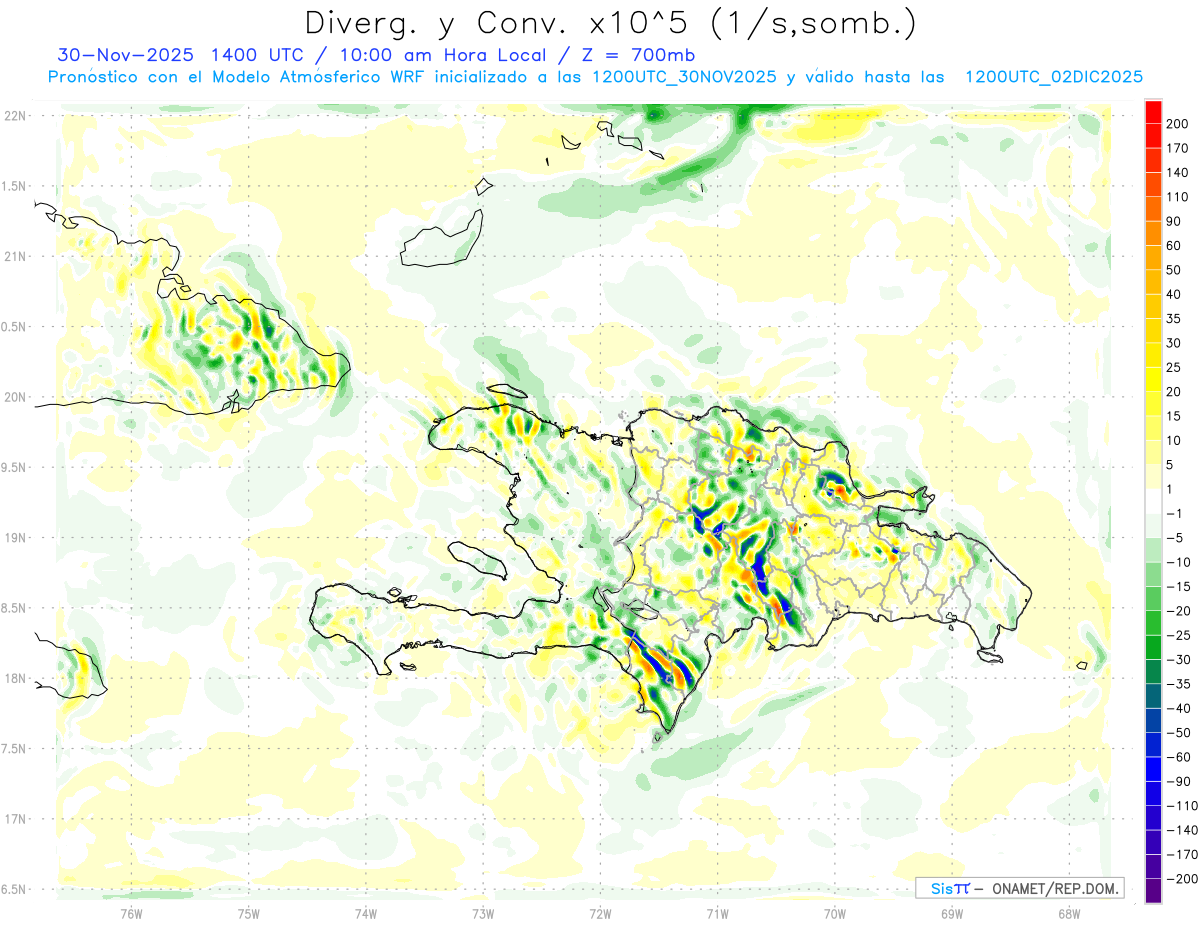Click the '25' colorbar value
Screen dimensions: 1200x927
pos(1174,367)
